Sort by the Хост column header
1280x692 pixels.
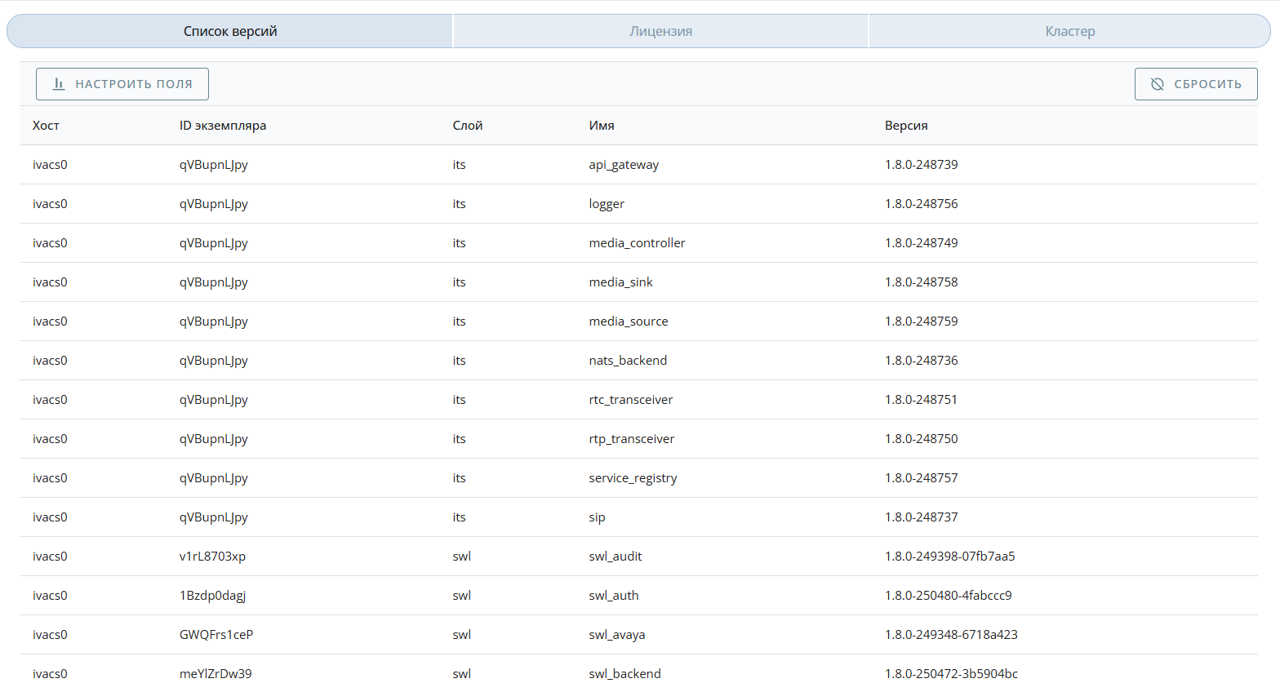[46, 126]
